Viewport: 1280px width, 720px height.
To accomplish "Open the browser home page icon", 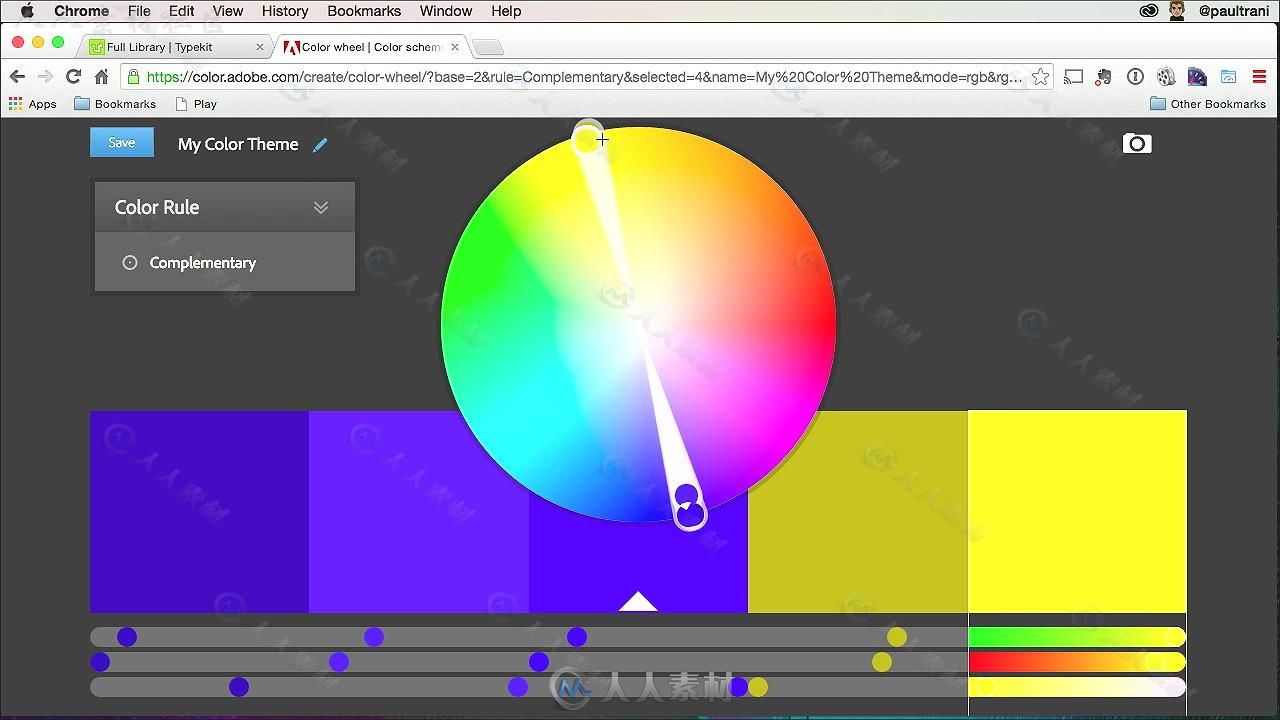I will [x=101, y=76].
